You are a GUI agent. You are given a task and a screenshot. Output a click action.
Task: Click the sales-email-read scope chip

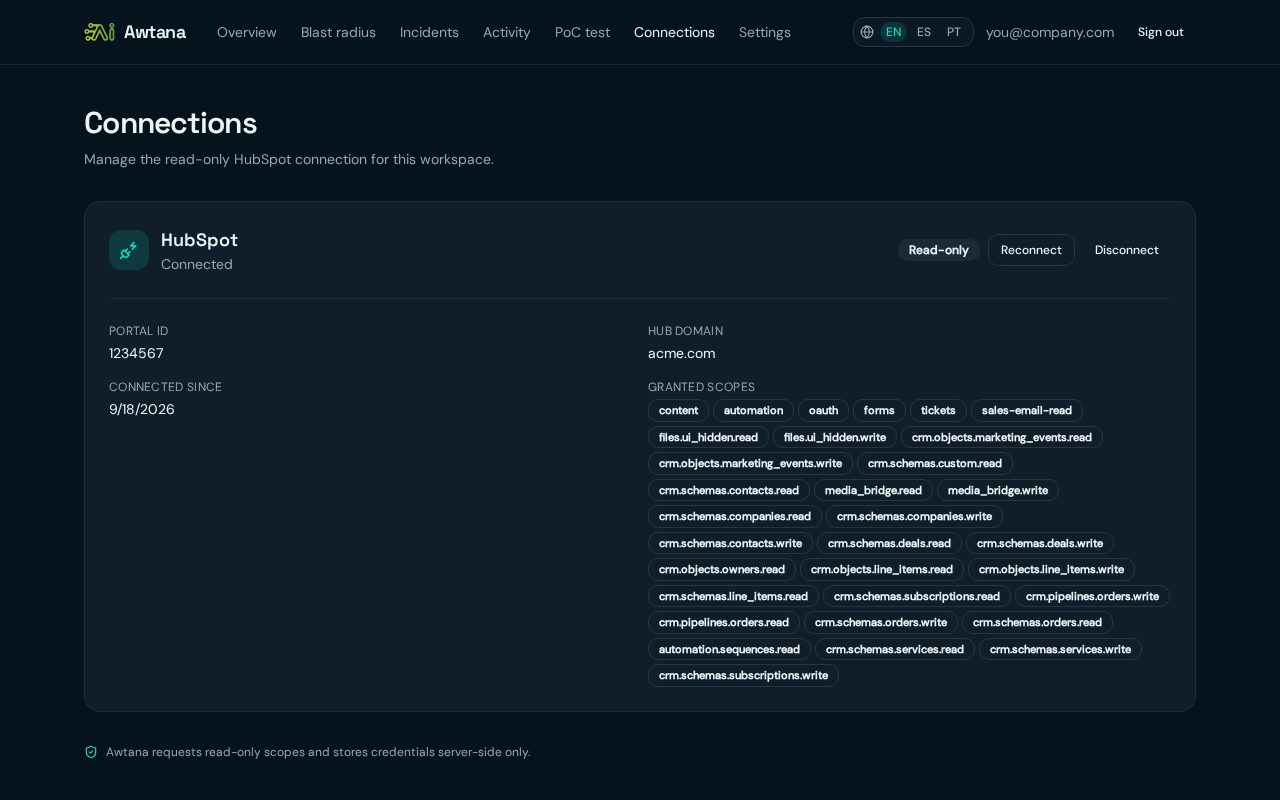[x=1027, y=410]
